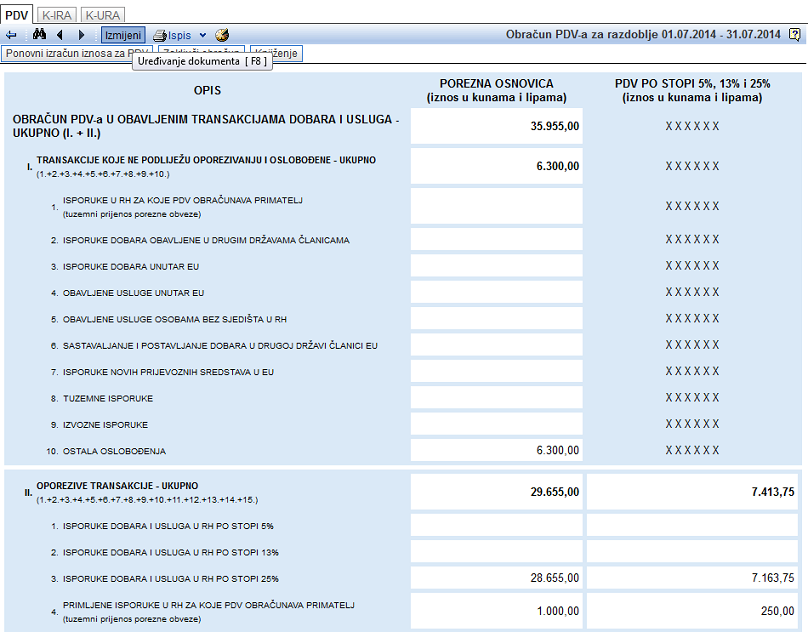Screen dimensions: 808x632
Task: Switch to the K-IRA tab
Action: click(x=57, y=15)
